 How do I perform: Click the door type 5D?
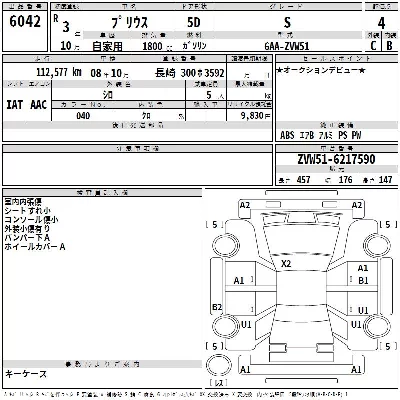194,23
